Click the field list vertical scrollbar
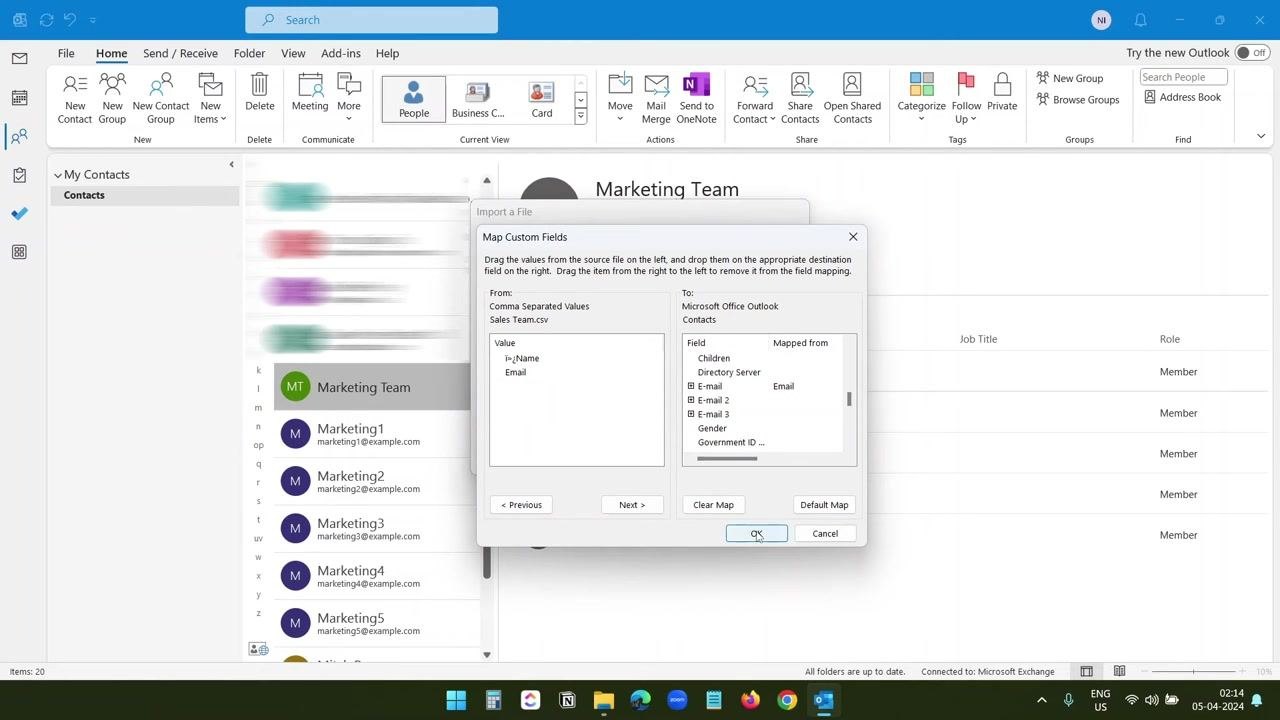This screenshot has width=1280, height=720. (x=849, y=399)
